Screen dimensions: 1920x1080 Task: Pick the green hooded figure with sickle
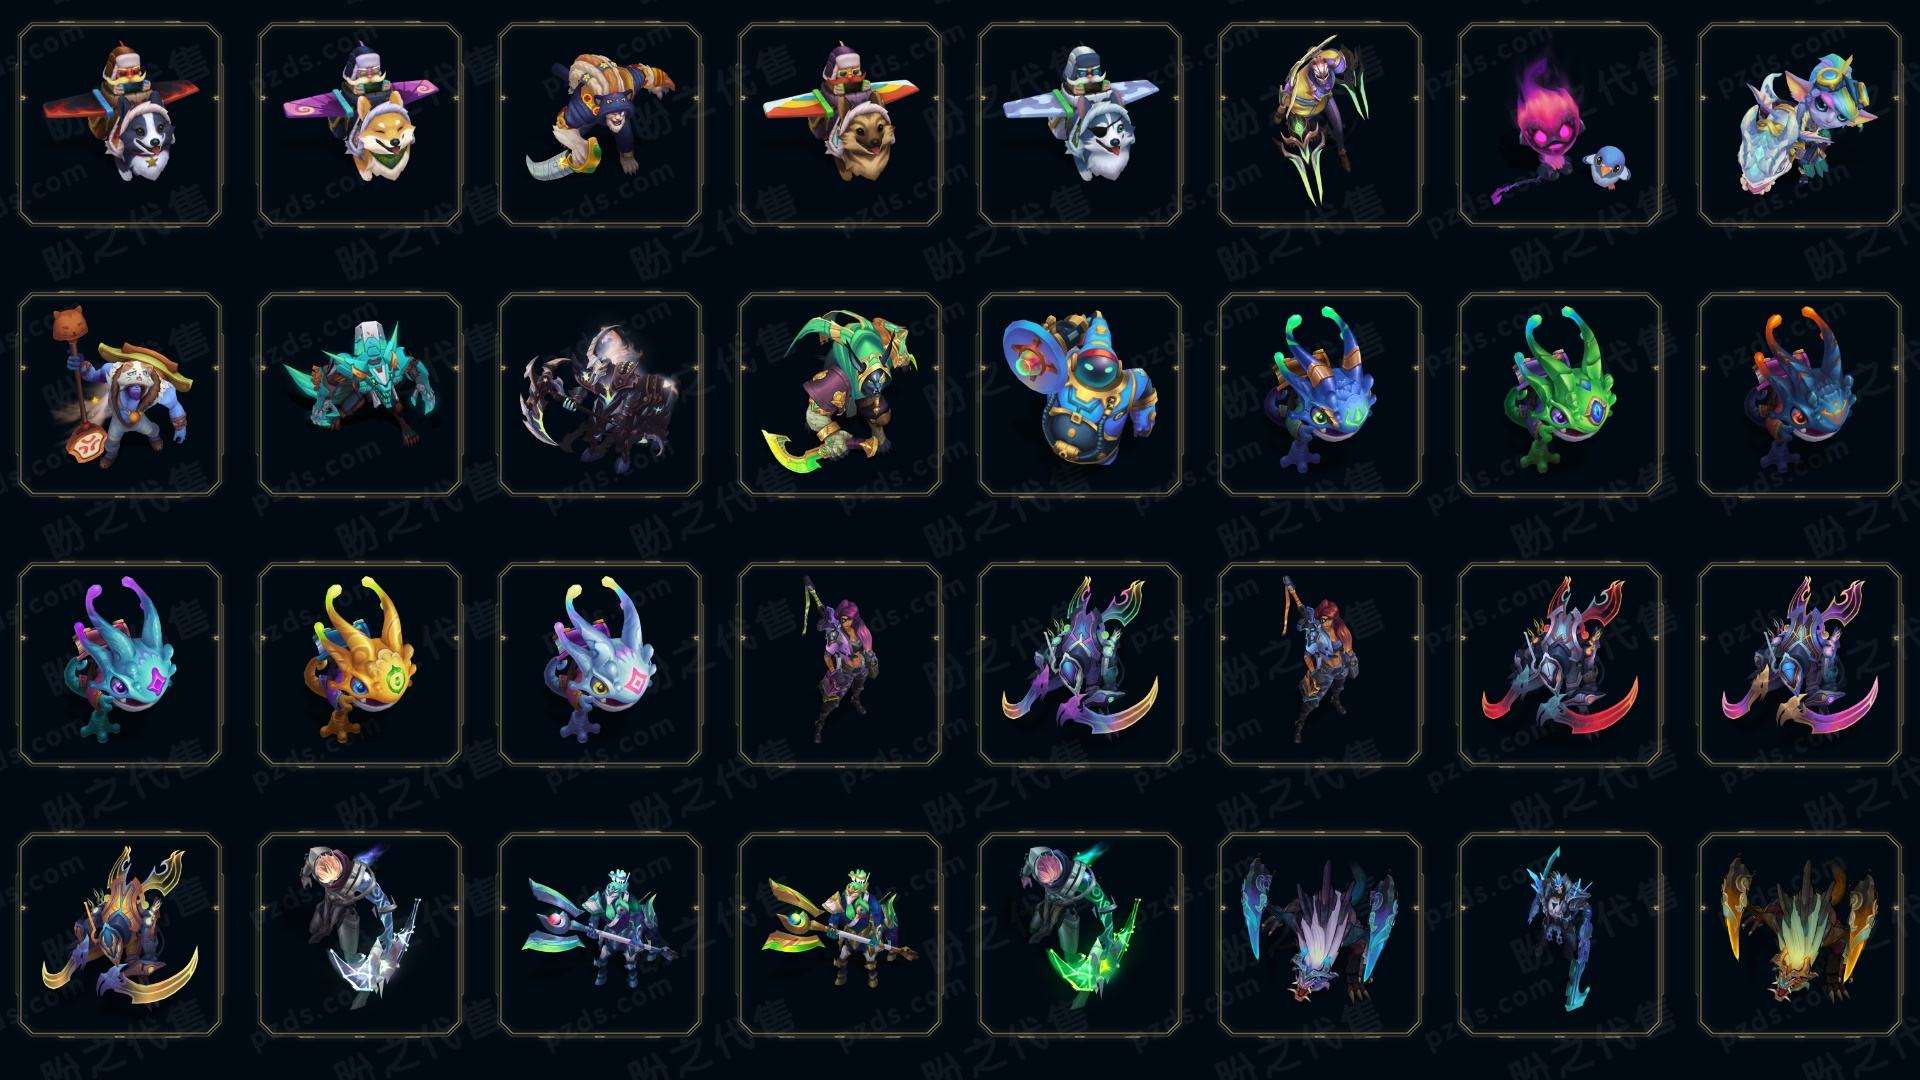pos(840,394)
